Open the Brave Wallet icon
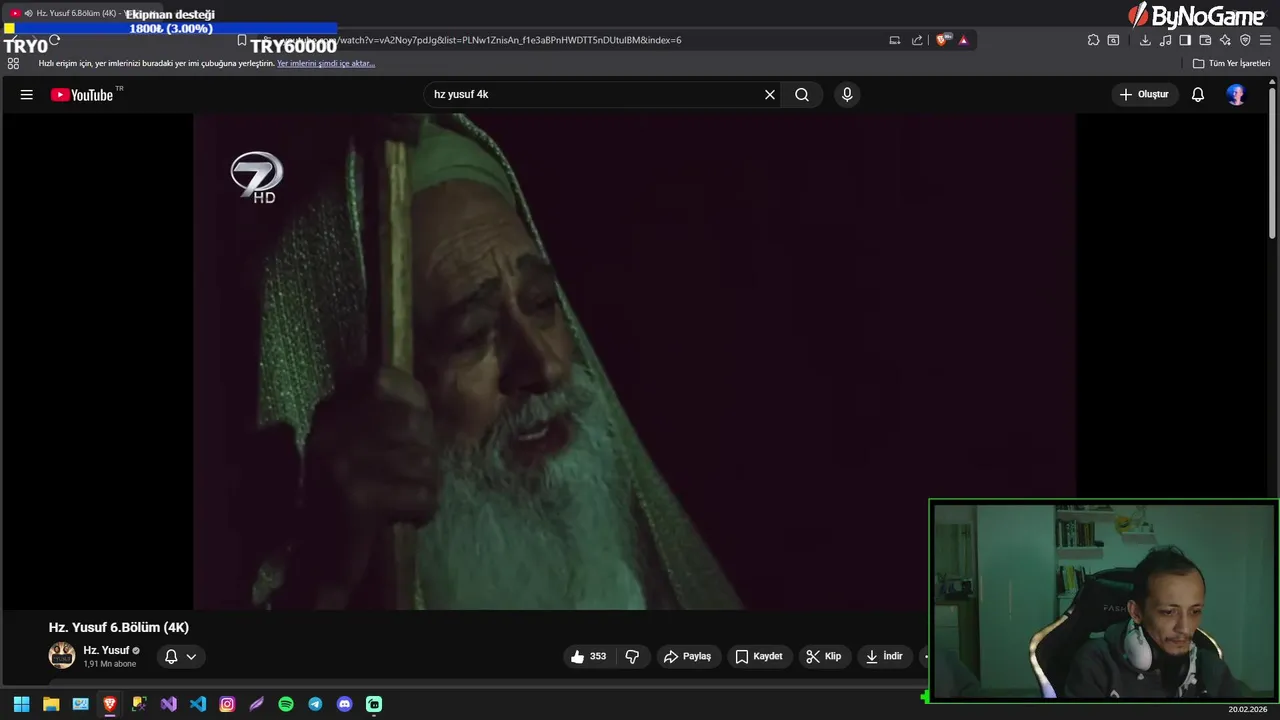The width and height of the screenshot is (1280, 720). pos(1205,40)
